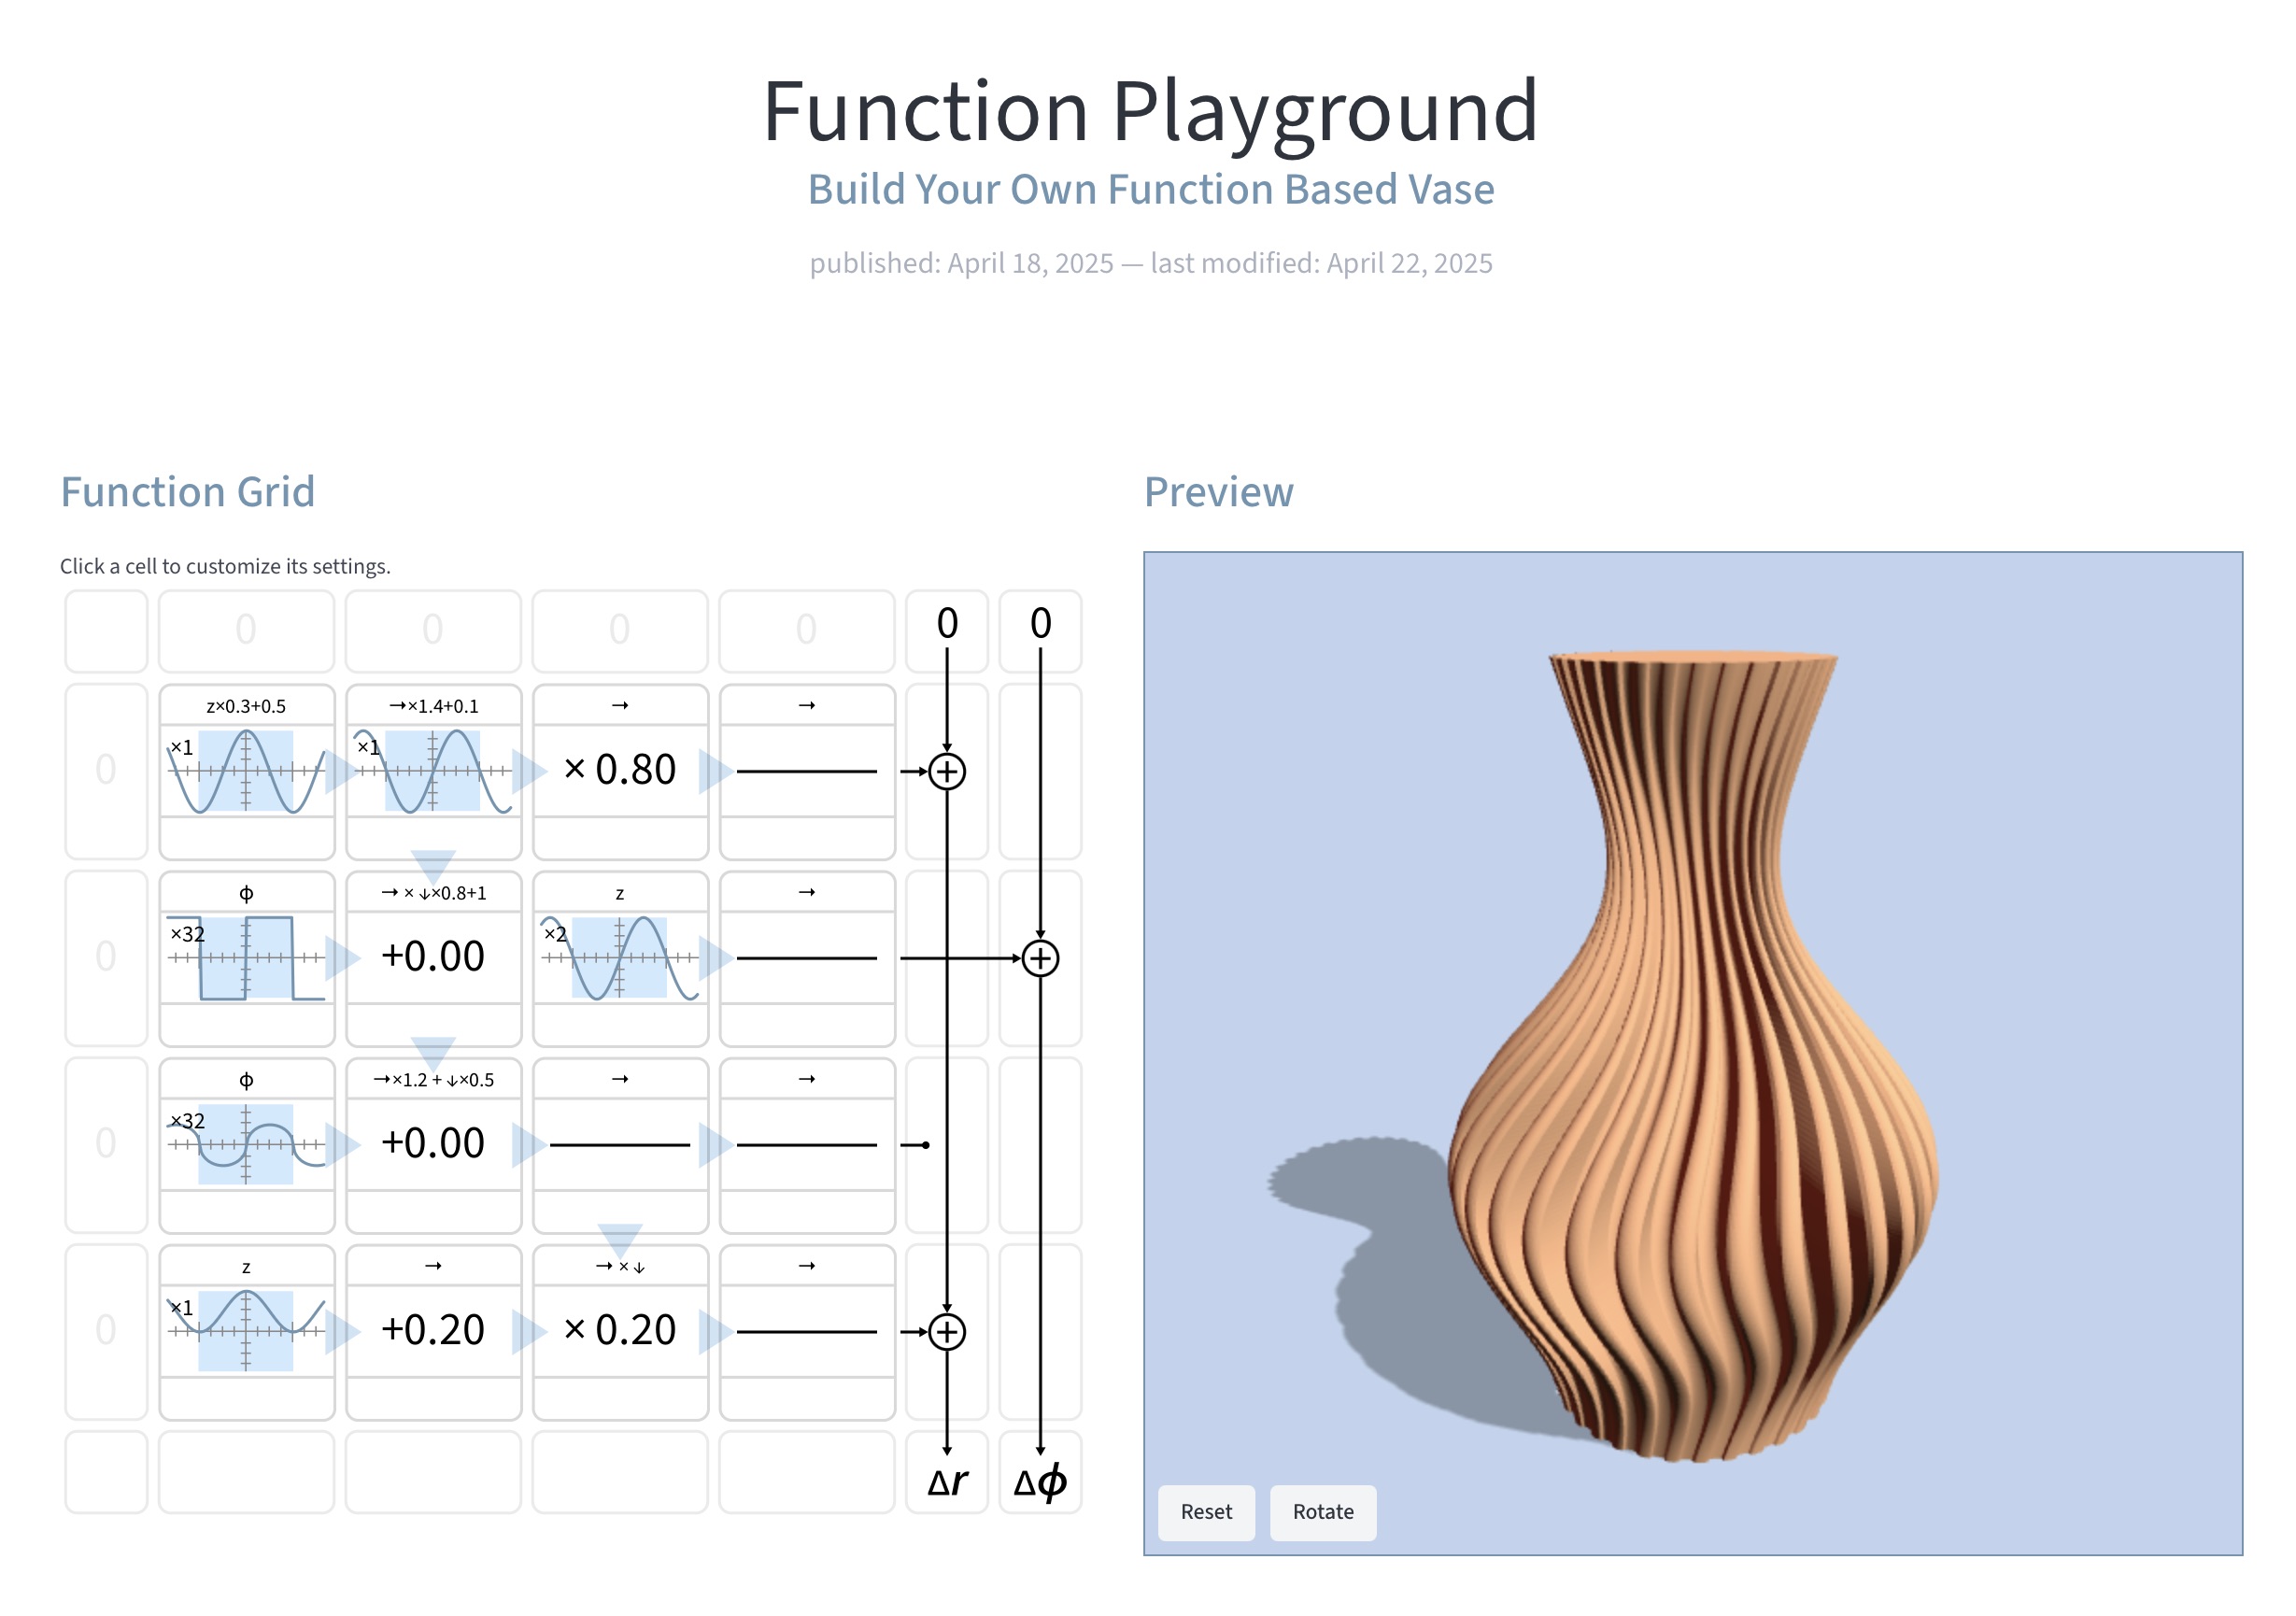Screen dimensions: 2296x1616
Task: Open the pass-through cell right of × 0.80
Action: pyautogui.click(x=807, y=771)
